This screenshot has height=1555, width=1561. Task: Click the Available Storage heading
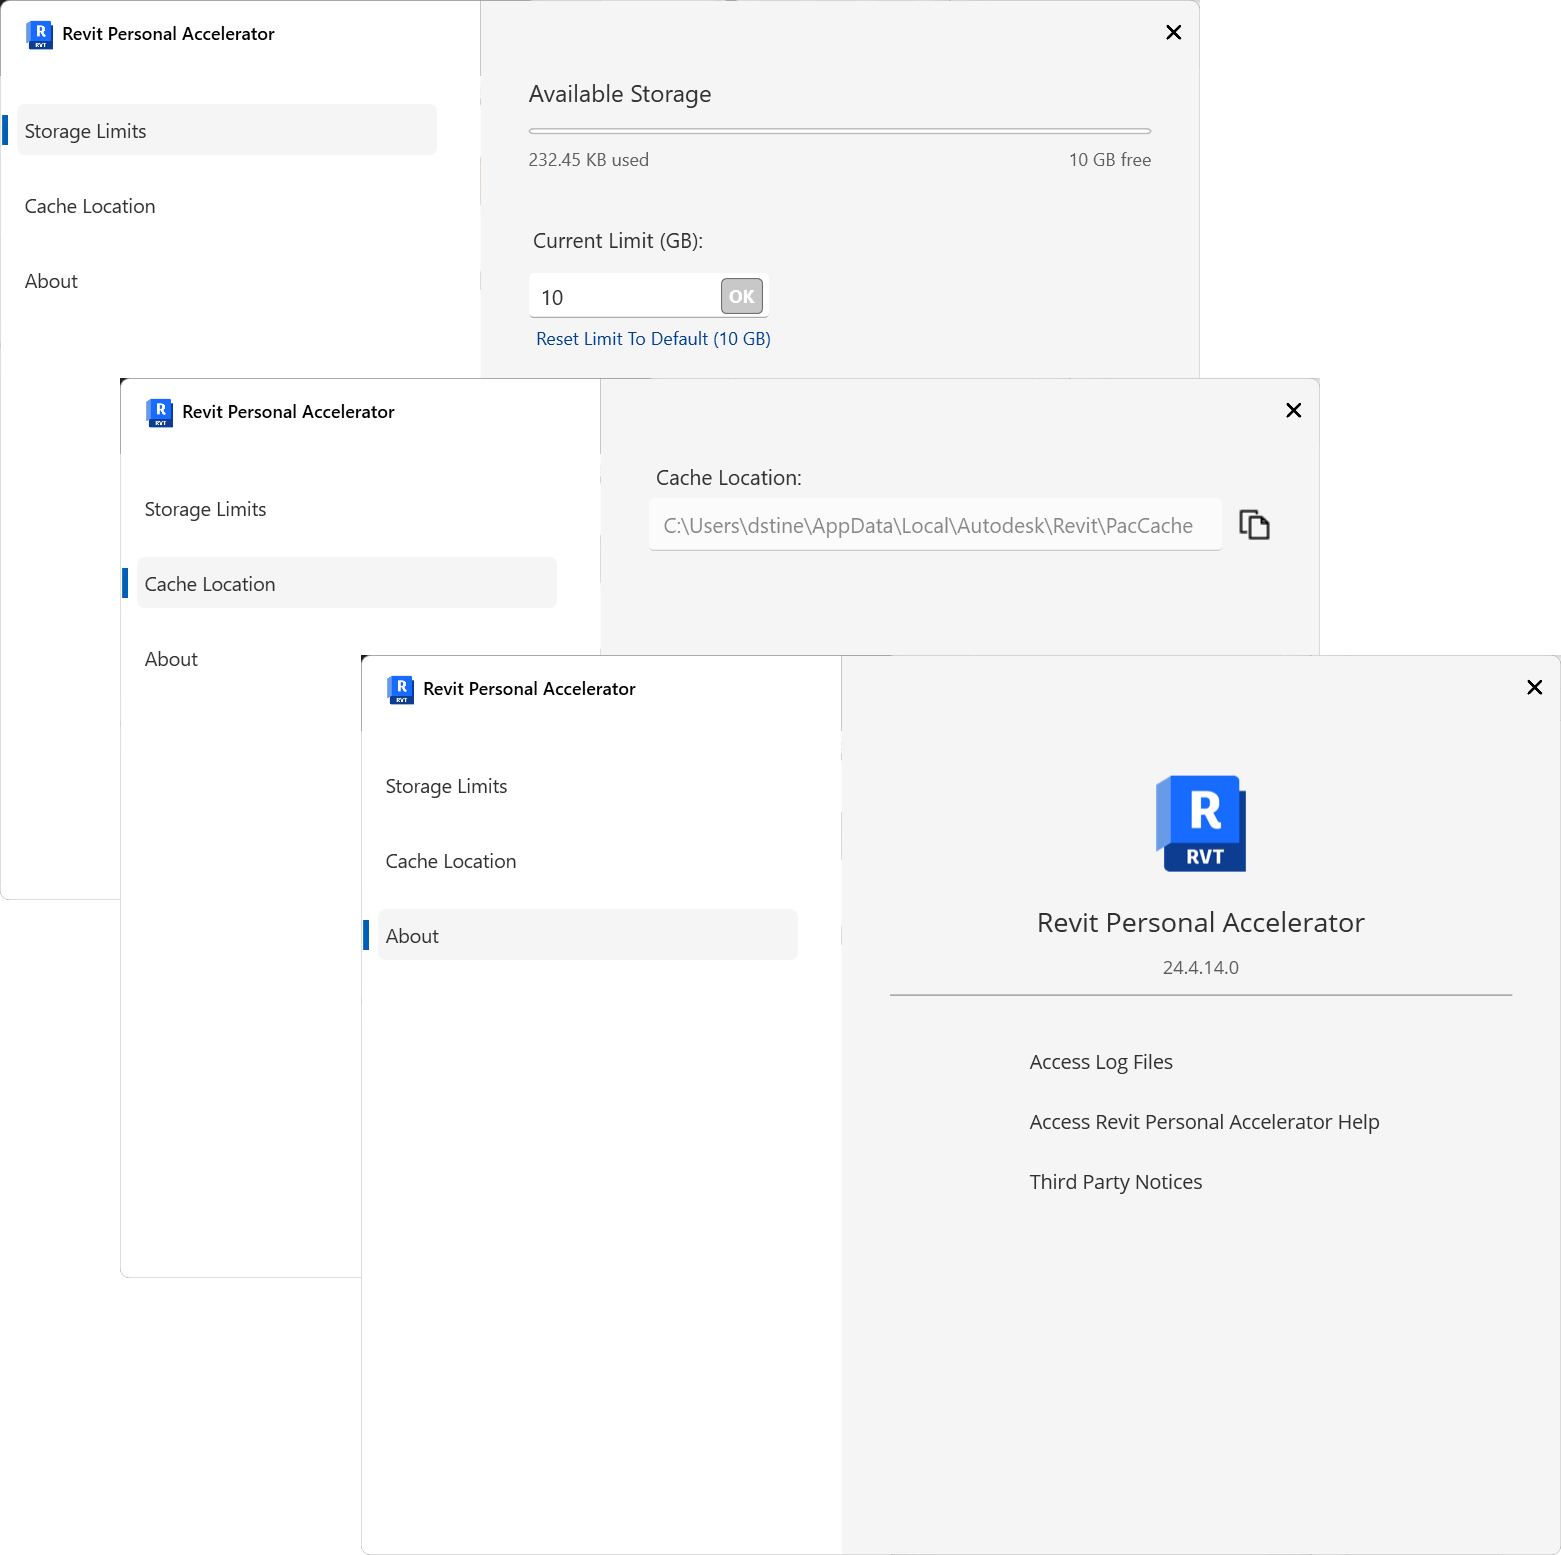pyautogui.click(x=620, y=94)
